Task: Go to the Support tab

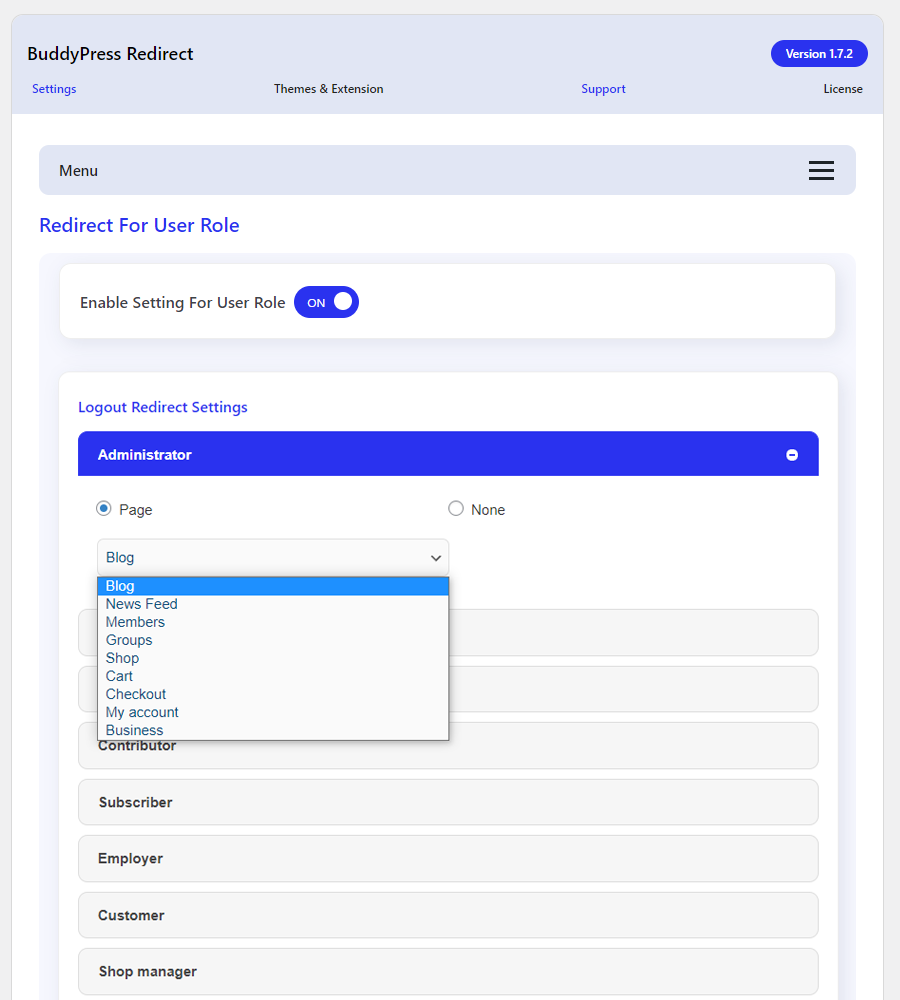Action: click(x=603, y=89)
